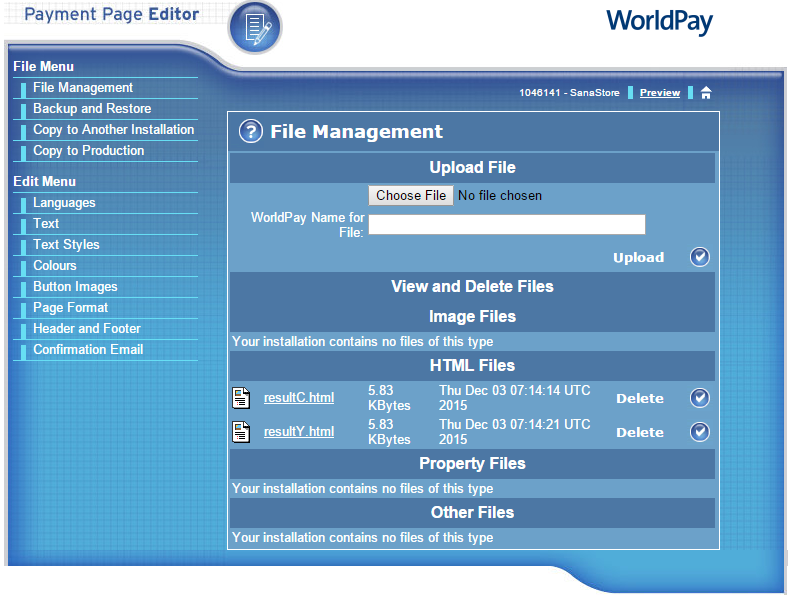Click Delete text for resultY.html
The height and width of the screenshot is (595, 788).
click(640, 432)
